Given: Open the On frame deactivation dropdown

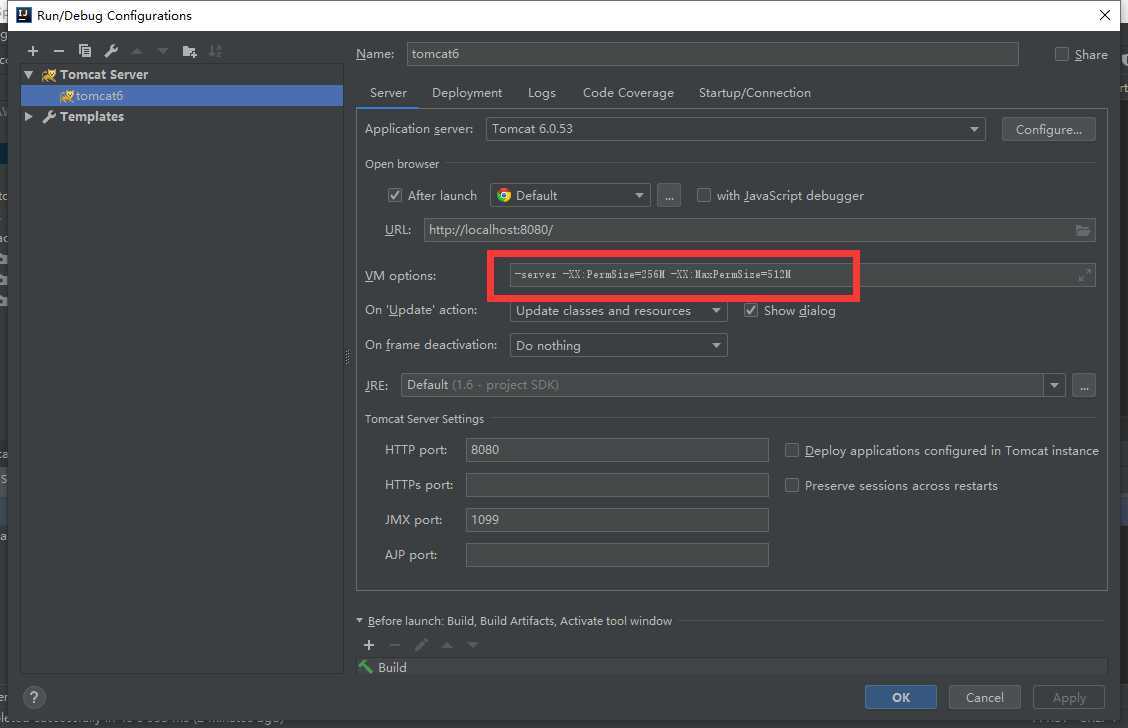Looking at the screenshot, I should pos(618,345).
